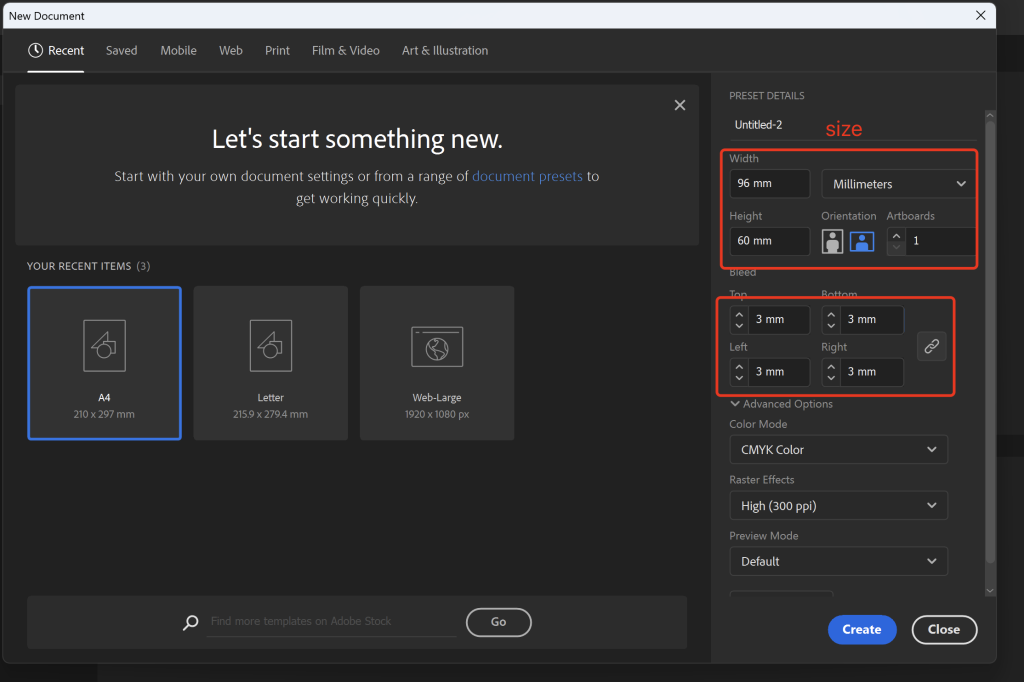Select portrait orientation icon
1024x682 pixels.
point(831,241)
